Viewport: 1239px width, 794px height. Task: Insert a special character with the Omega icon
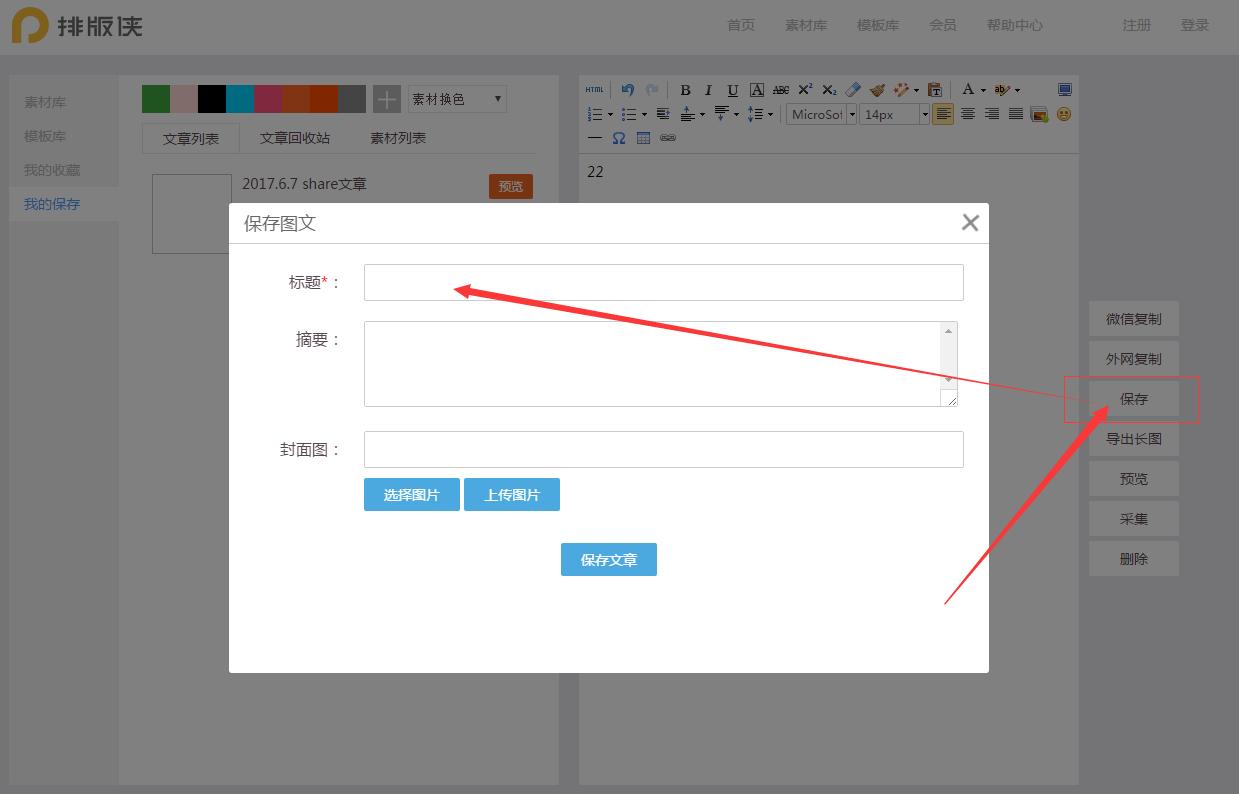[618, 137]
